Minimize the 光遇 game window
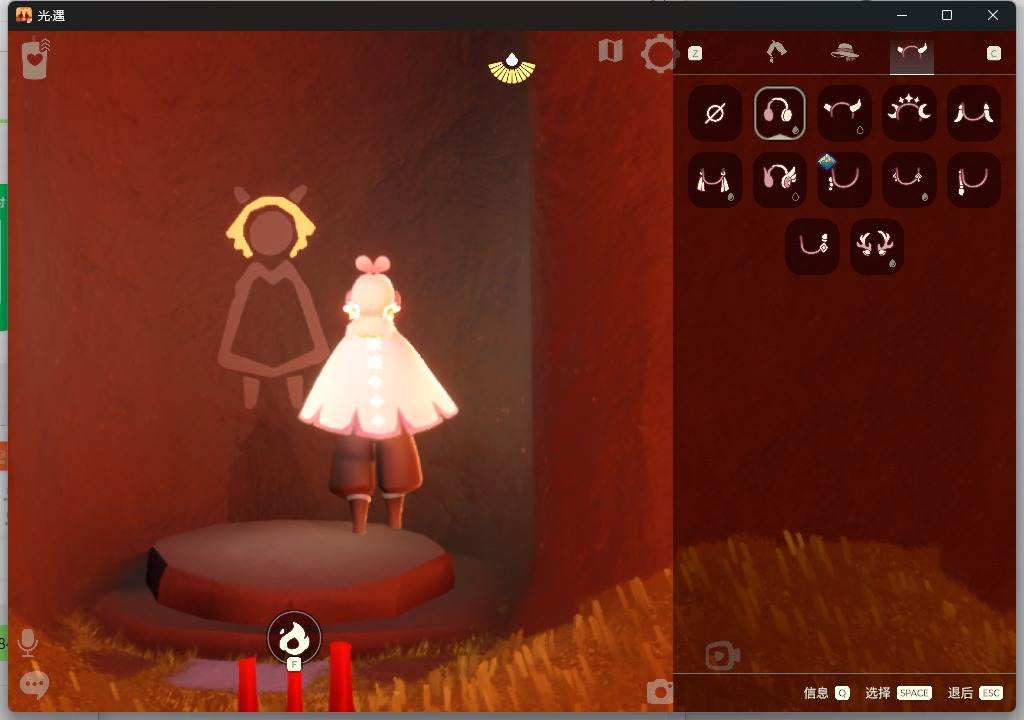 902,15
